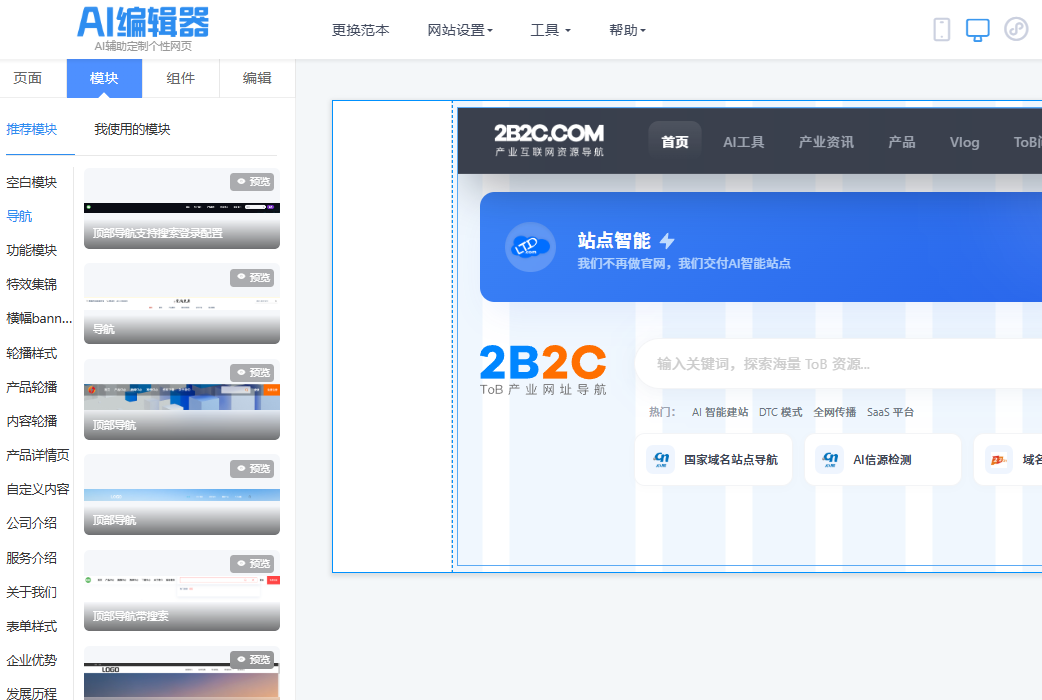
Task: Click the circular link icon at top right
Action: [1016, 29]
